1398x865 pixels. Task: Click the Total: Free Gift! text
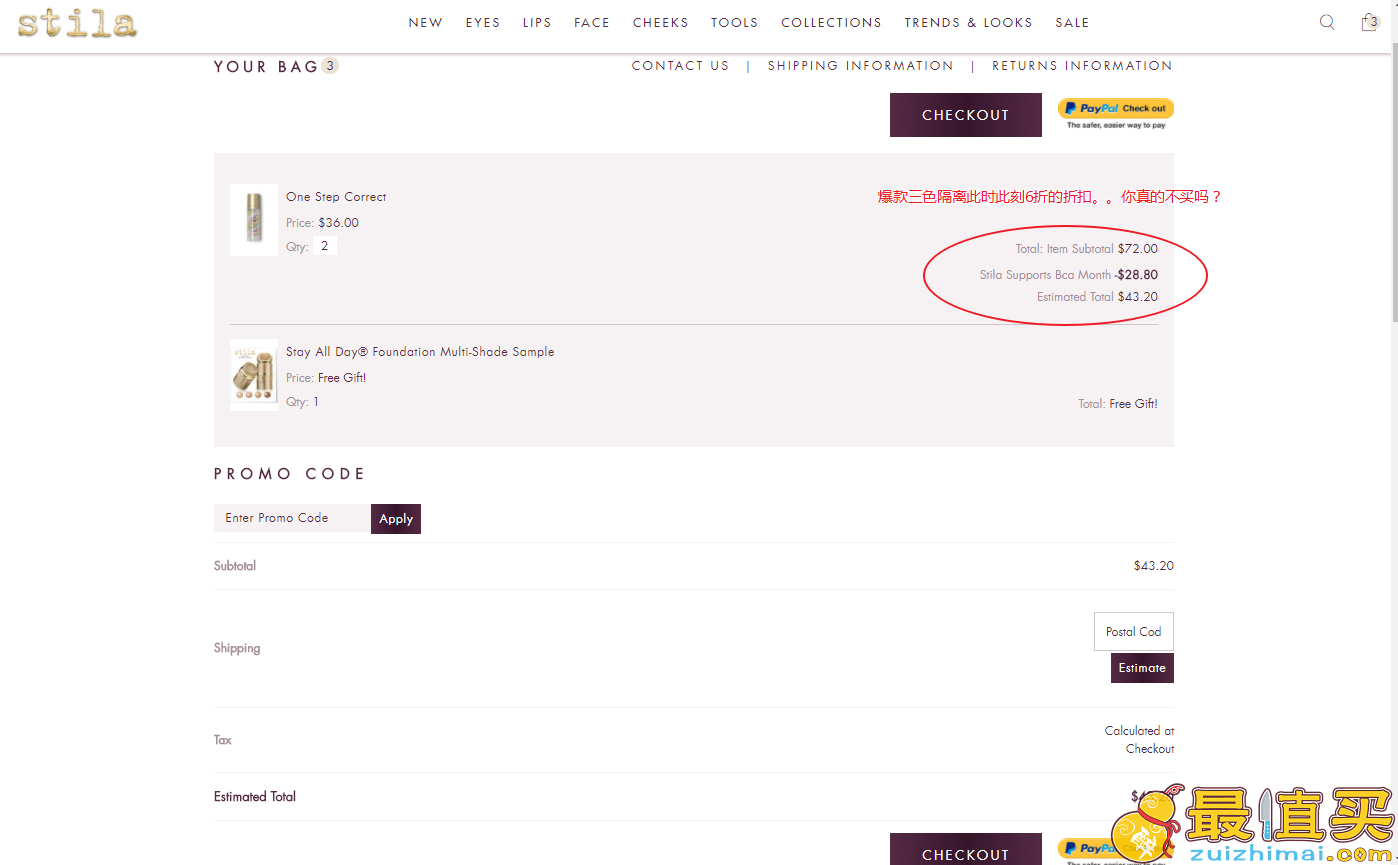1118,404
